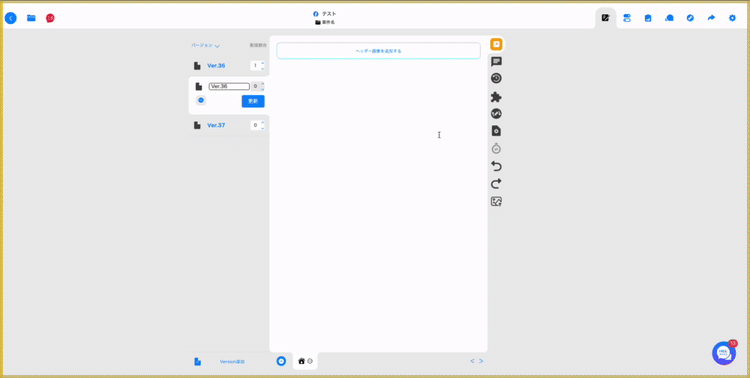
Task: Open the history clock icon in right toolbar
Action: (x=496, y=78)
